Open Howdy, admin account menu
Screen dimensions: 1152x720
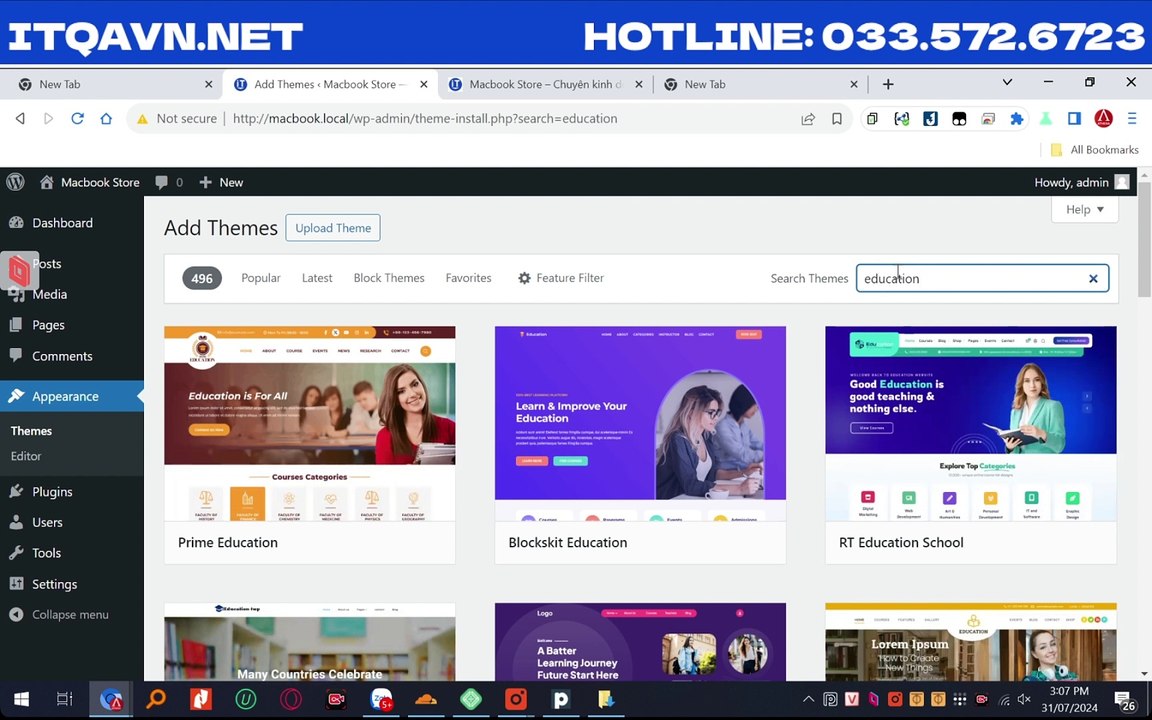pyautogui.click(x=1081, y=182)
